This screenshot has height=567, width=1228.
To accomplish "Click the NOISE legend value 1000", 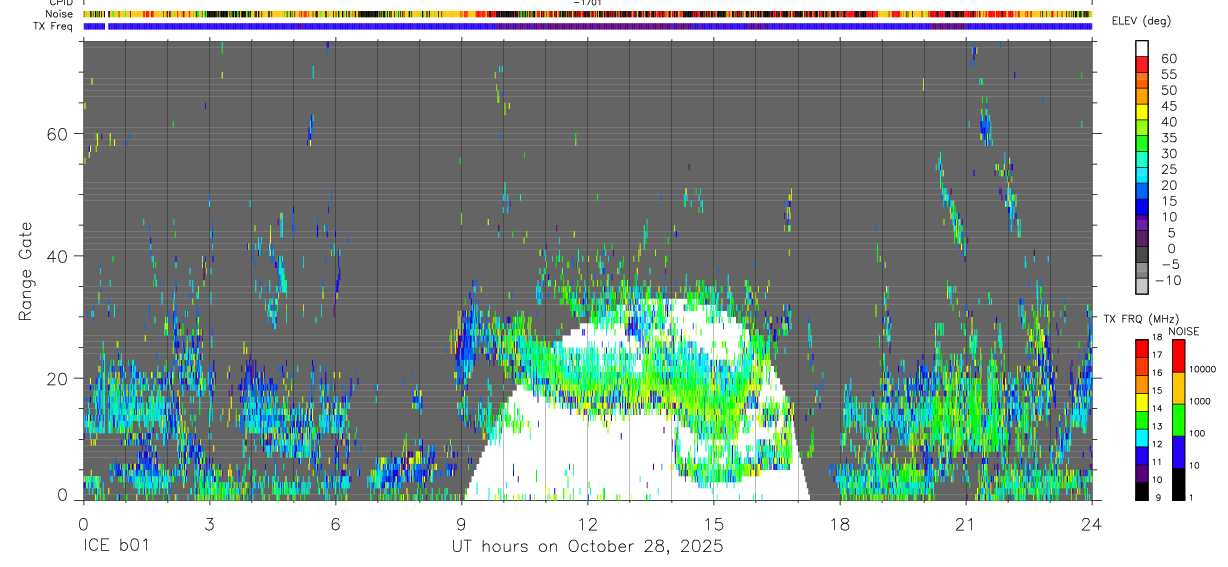I will pyautogui.click(x=1202, y=401).
